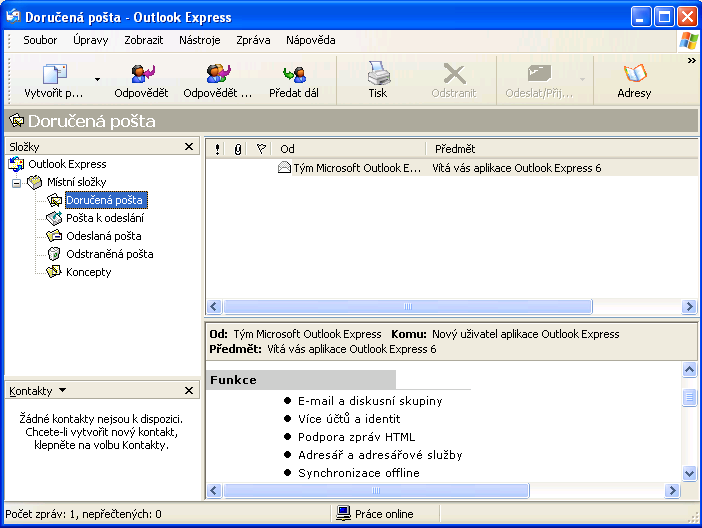
Task: Click the Práce online status bar icon
Action: coord(343,513)
